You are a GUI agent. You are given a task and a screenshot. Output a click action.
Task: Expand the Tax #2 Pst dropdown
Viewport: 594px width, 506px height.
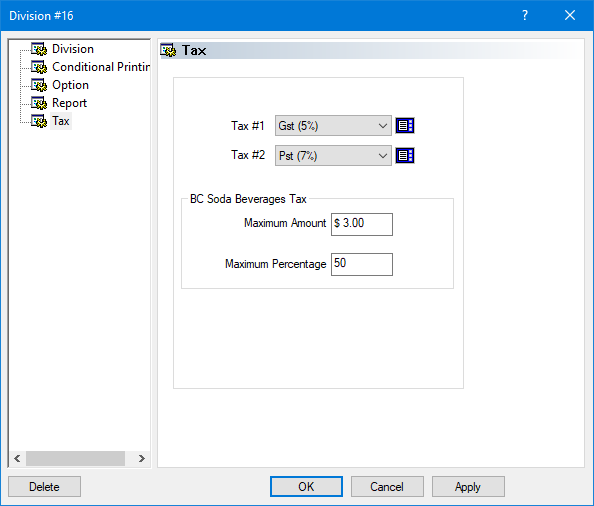pos(333,155)
